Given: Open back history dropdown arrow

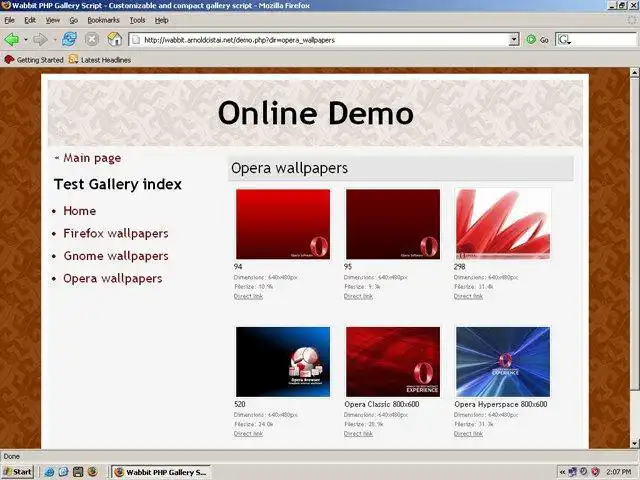Looking at the screenshot, I should (26, 40).
